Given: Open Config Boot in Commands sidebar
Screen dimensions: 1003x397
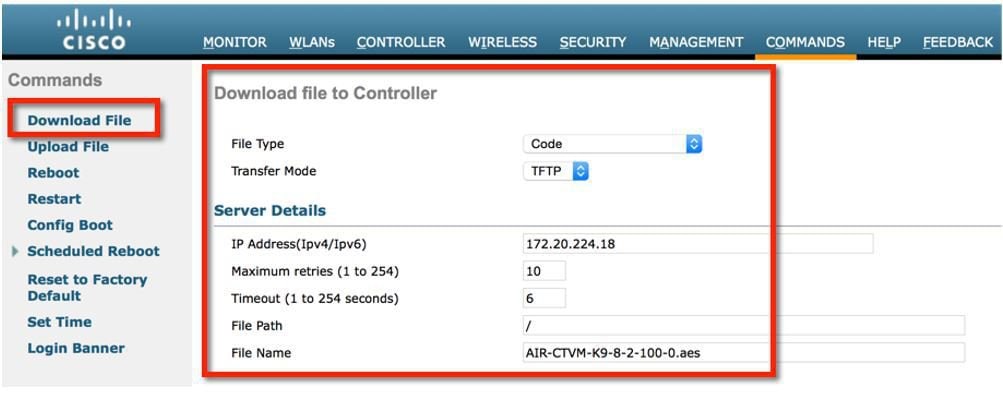Looking at the screenshot, I should [70, 225].
